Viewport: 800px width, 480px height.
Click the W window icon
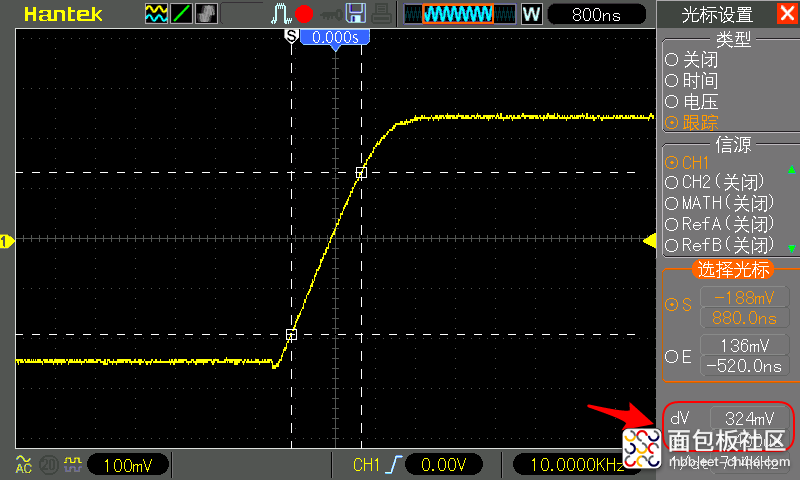coord(531,14)
